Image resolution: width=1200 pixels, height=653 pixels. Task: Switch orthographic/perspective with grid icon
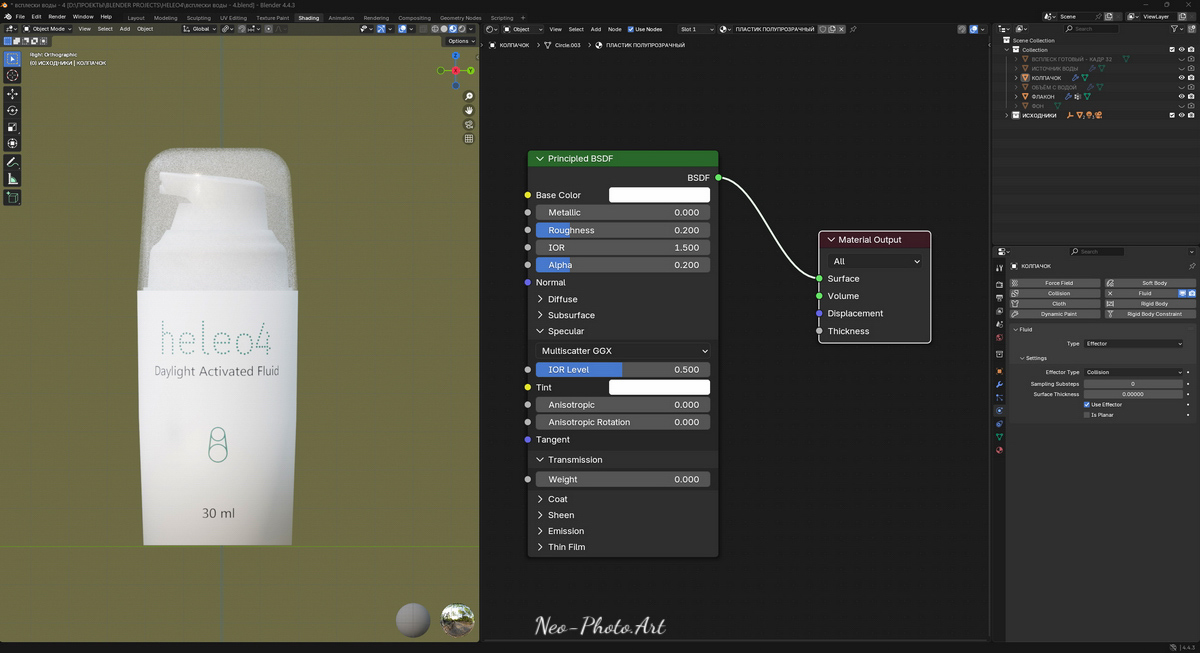point(469,139)
